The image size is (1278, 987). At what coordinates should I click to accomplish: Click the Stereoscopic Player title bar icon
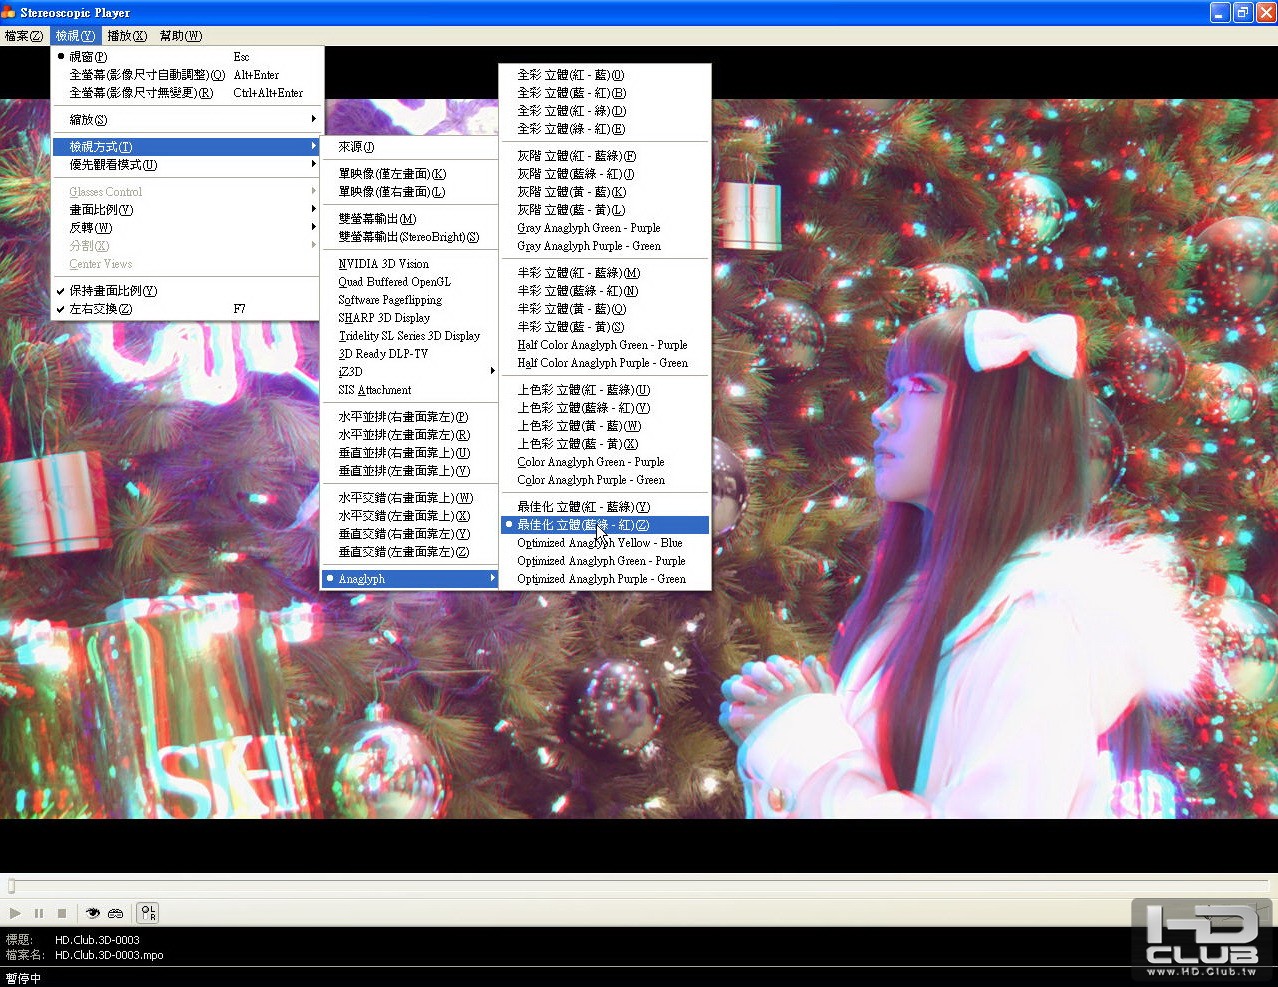pyautogui.click(x=9, y=13)
